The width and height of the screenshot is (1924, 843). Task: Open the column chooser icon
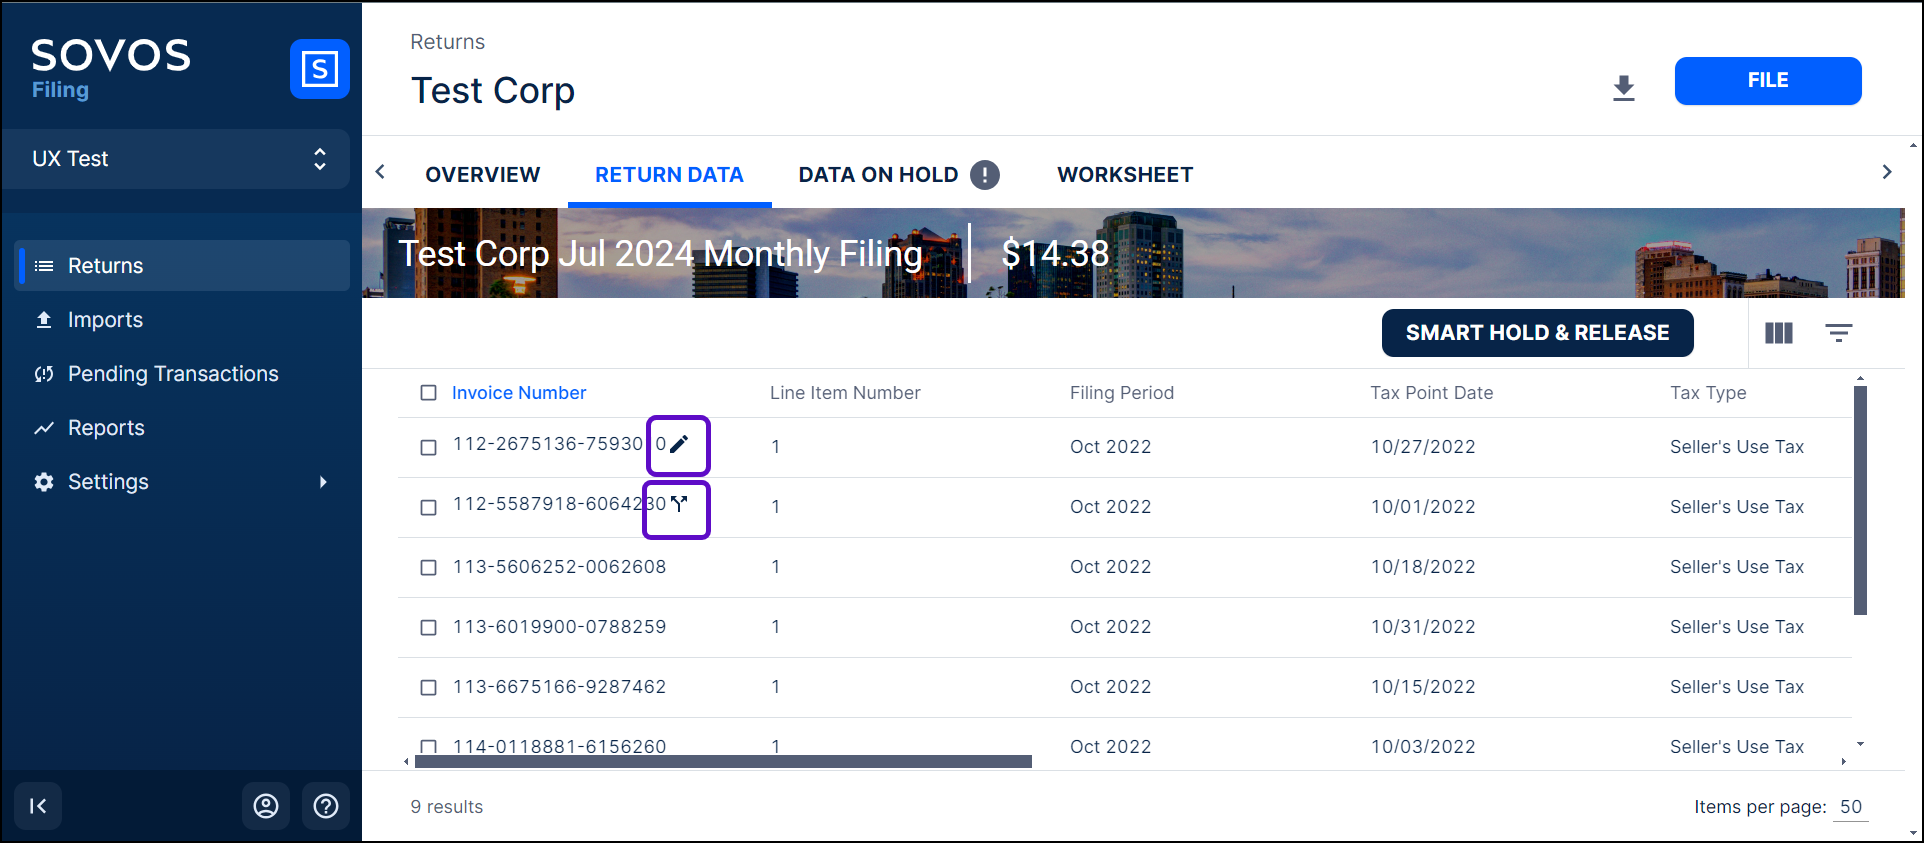click(x=1778, y=333)
